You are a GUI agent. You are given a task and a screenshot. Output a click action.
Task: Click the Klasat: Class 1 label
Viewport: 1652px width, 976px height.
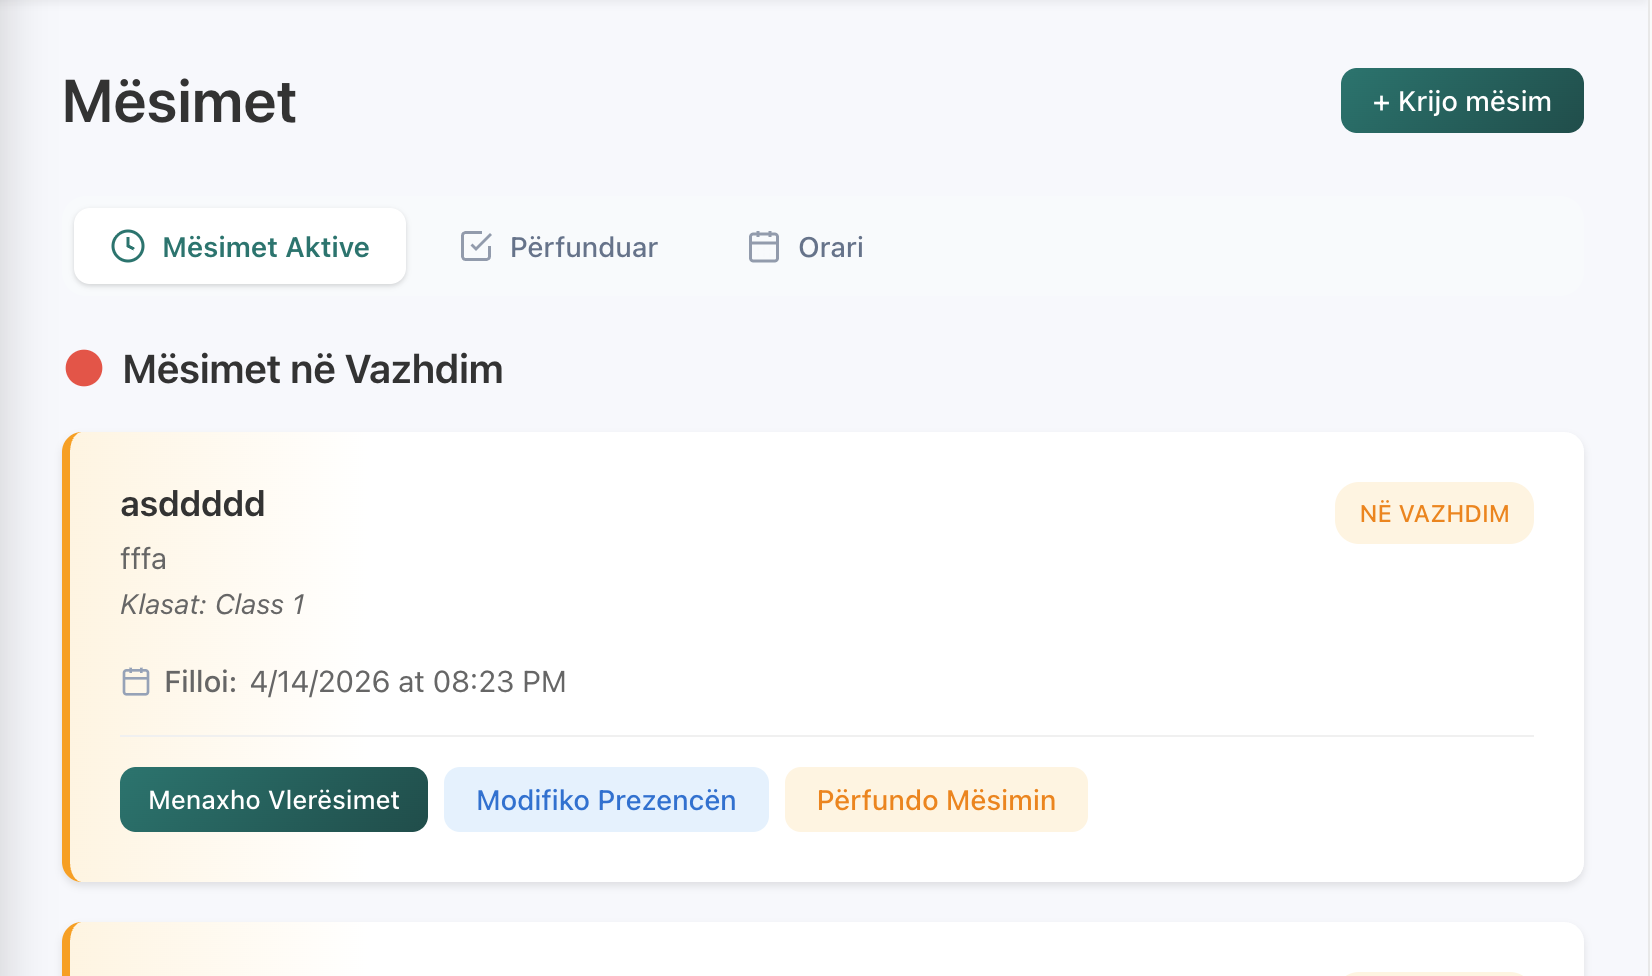(x=213, y=605)
